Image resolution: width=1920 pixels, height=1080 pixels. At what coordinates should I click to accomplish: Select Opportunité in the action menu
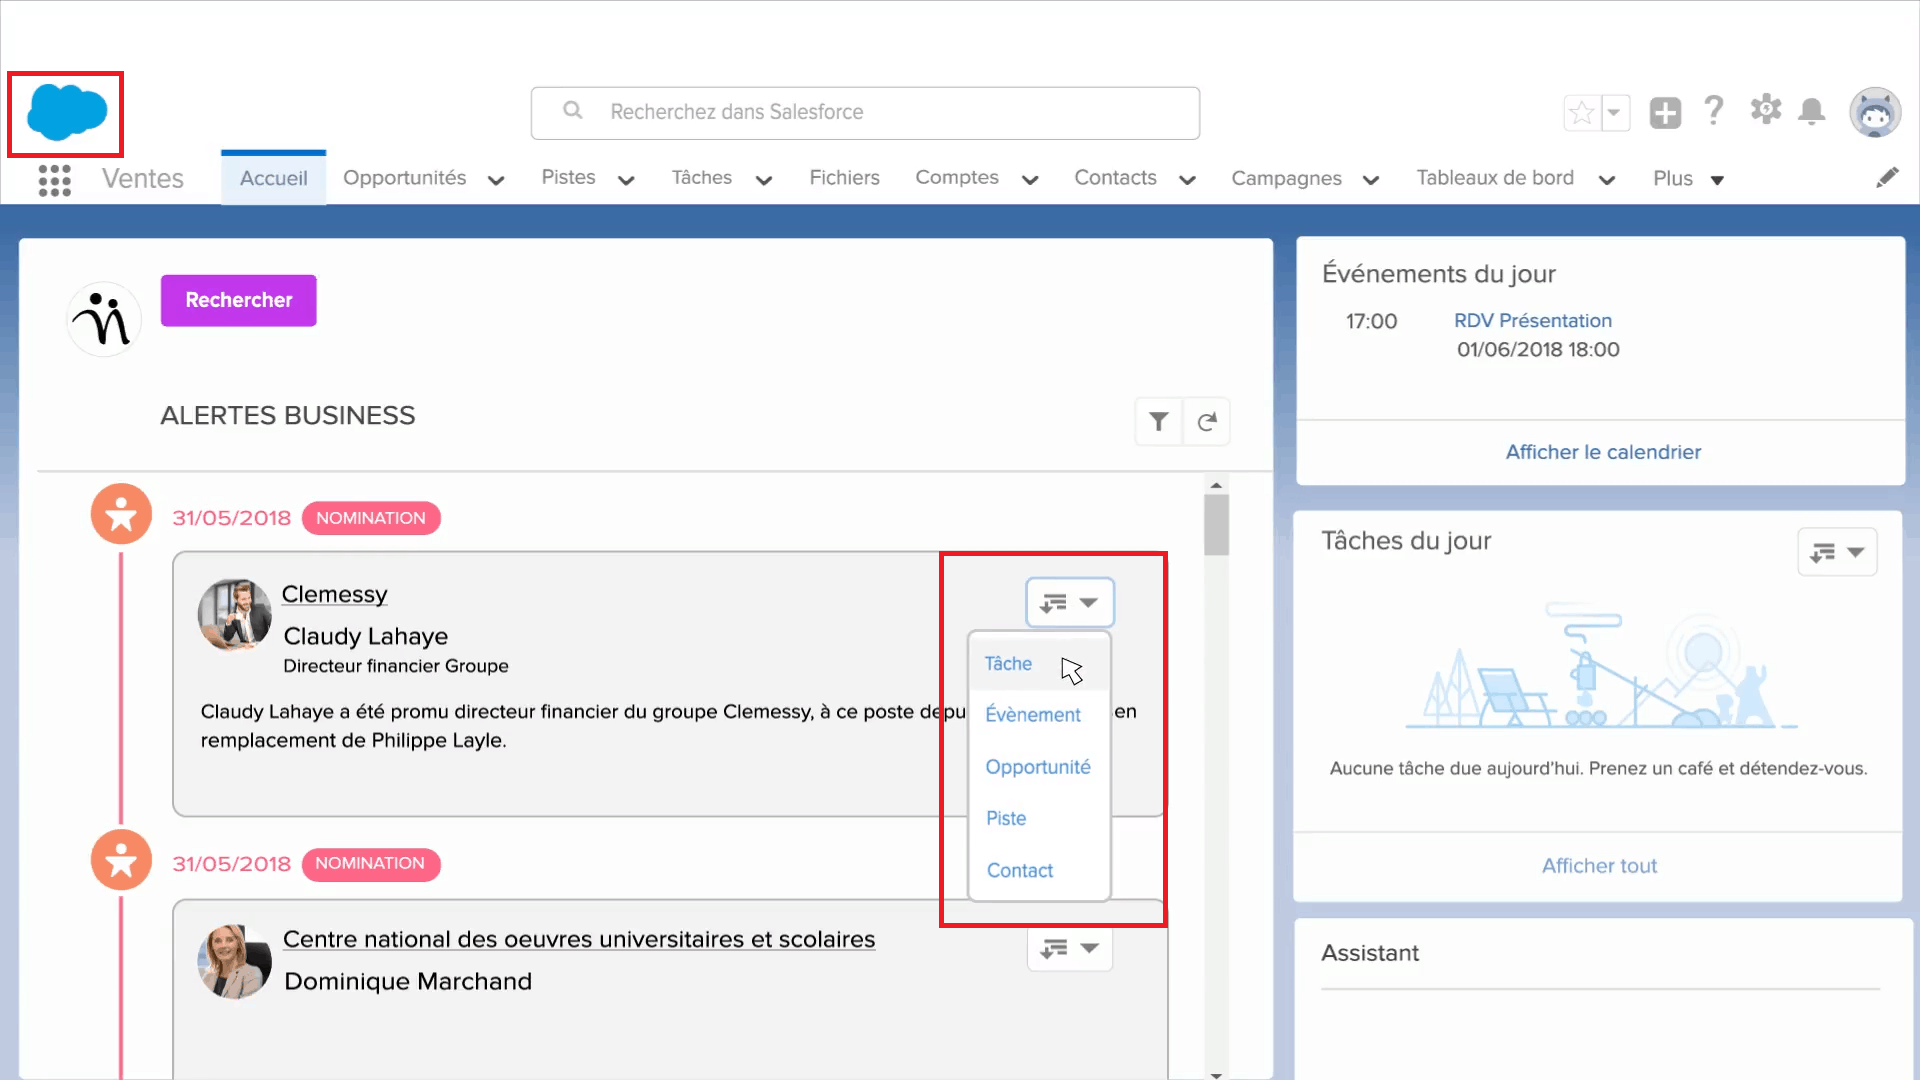click(x=1039, y=767)
